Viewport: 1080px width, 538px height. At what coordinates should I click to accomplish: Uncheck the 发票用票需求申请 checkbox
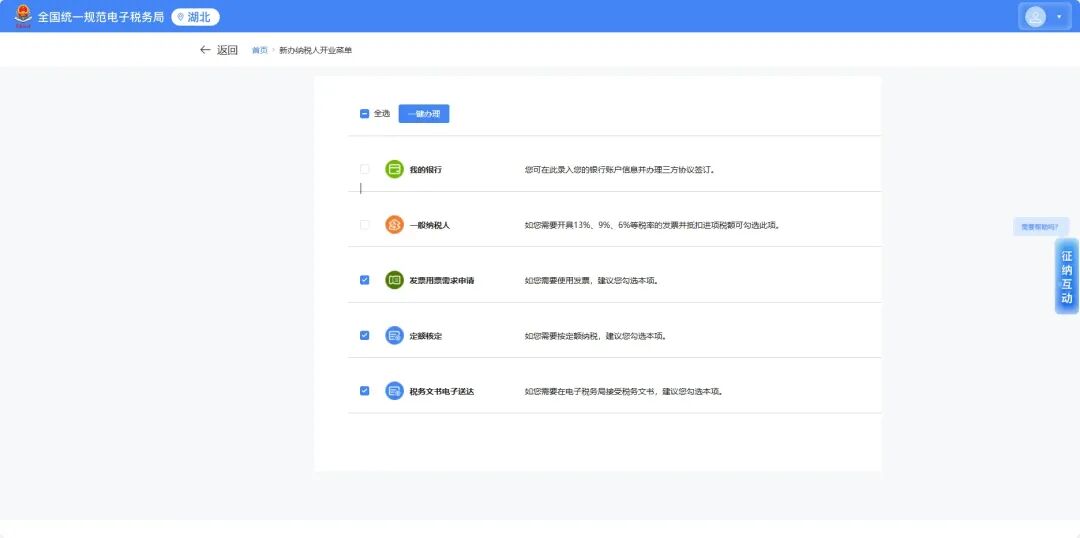pos(364,280)
